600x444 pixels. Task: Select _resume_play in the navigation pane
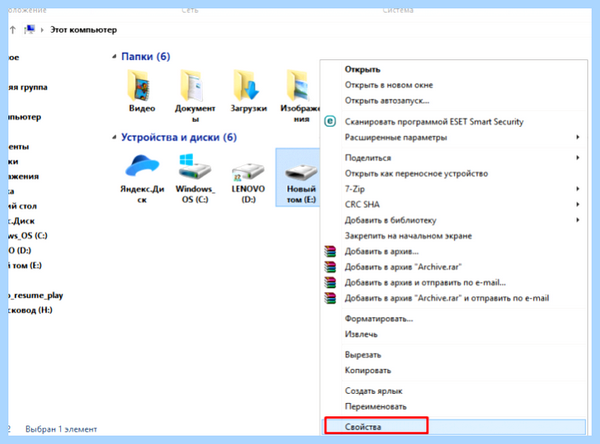click(36, 295)
